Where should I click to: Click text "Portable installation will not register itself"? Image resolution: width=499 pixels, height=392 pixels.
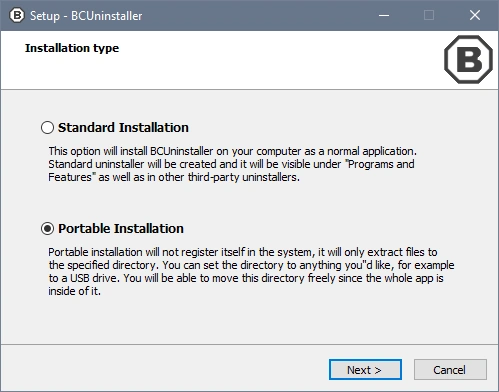tap(147, 252)
